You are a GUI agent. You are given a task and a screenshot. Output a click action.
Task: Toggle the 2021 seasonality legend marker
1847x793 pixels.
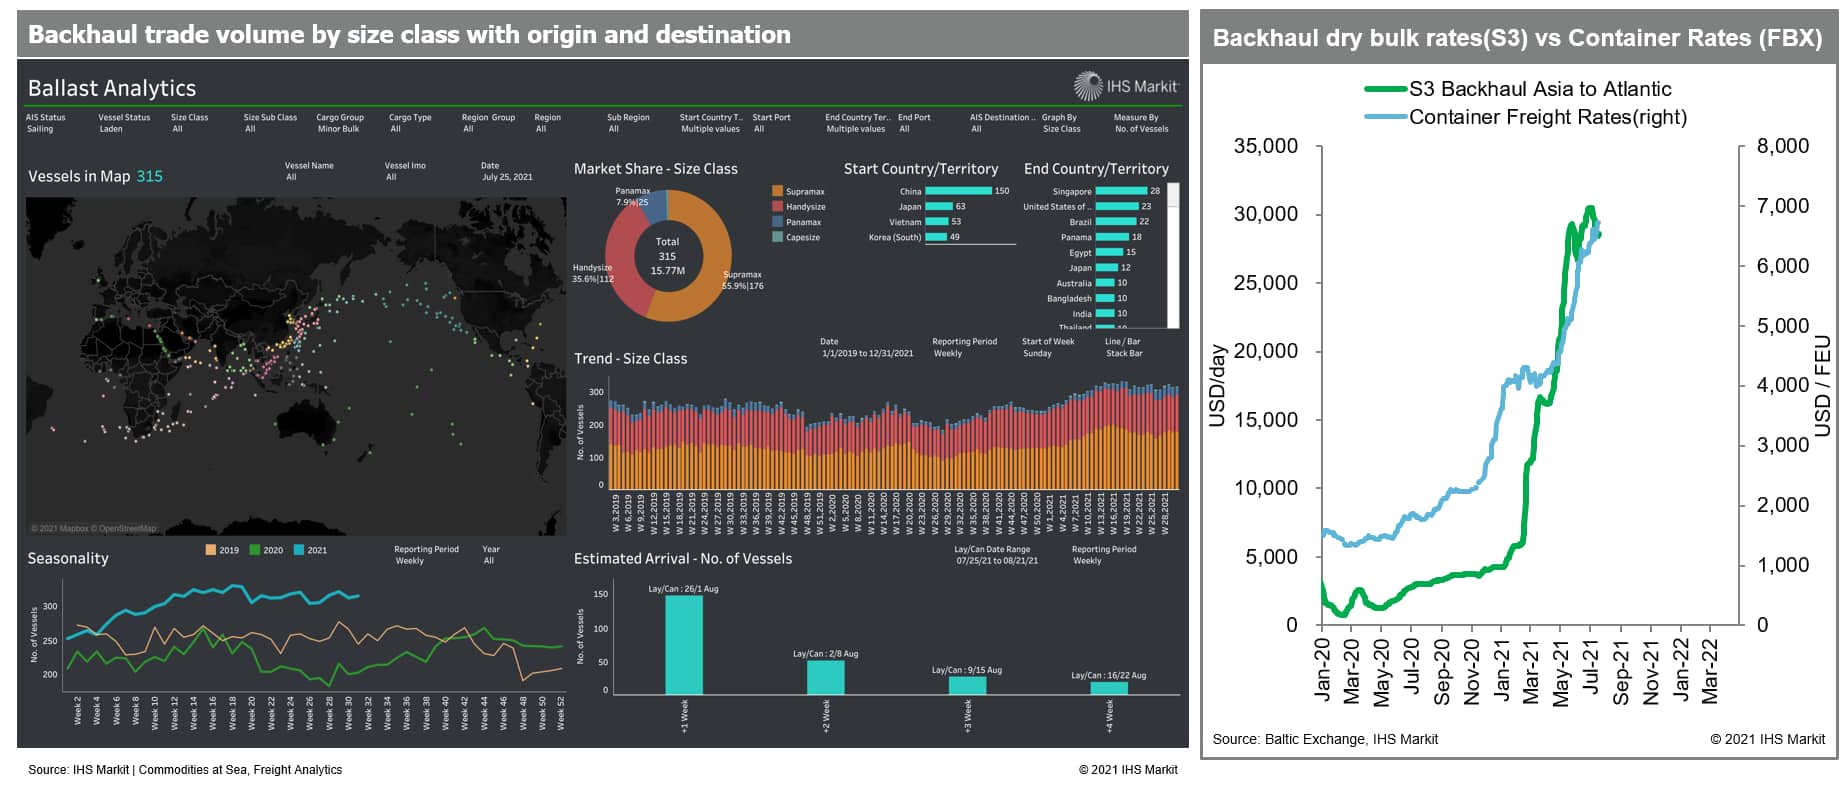pos(299,550)
